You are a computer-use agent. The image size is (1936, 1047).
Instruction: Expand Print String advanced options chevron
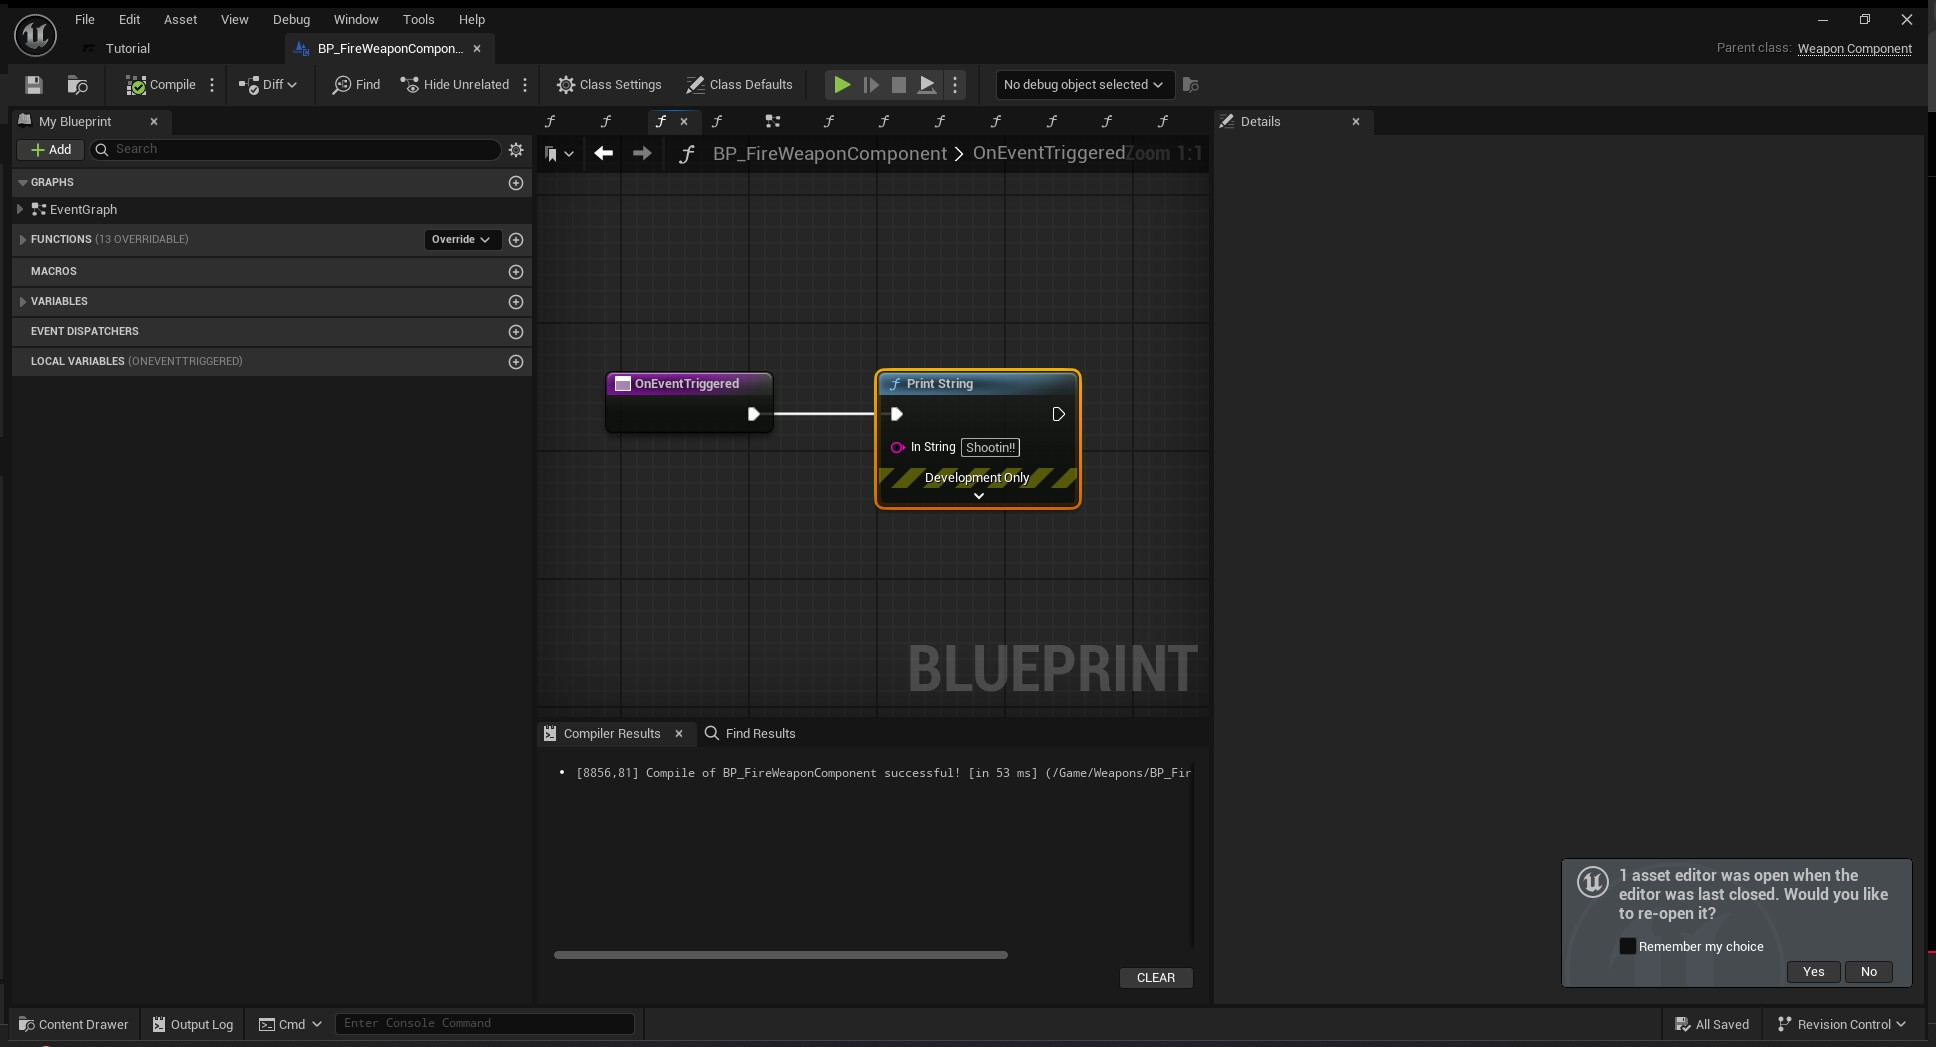coord(979,496)
